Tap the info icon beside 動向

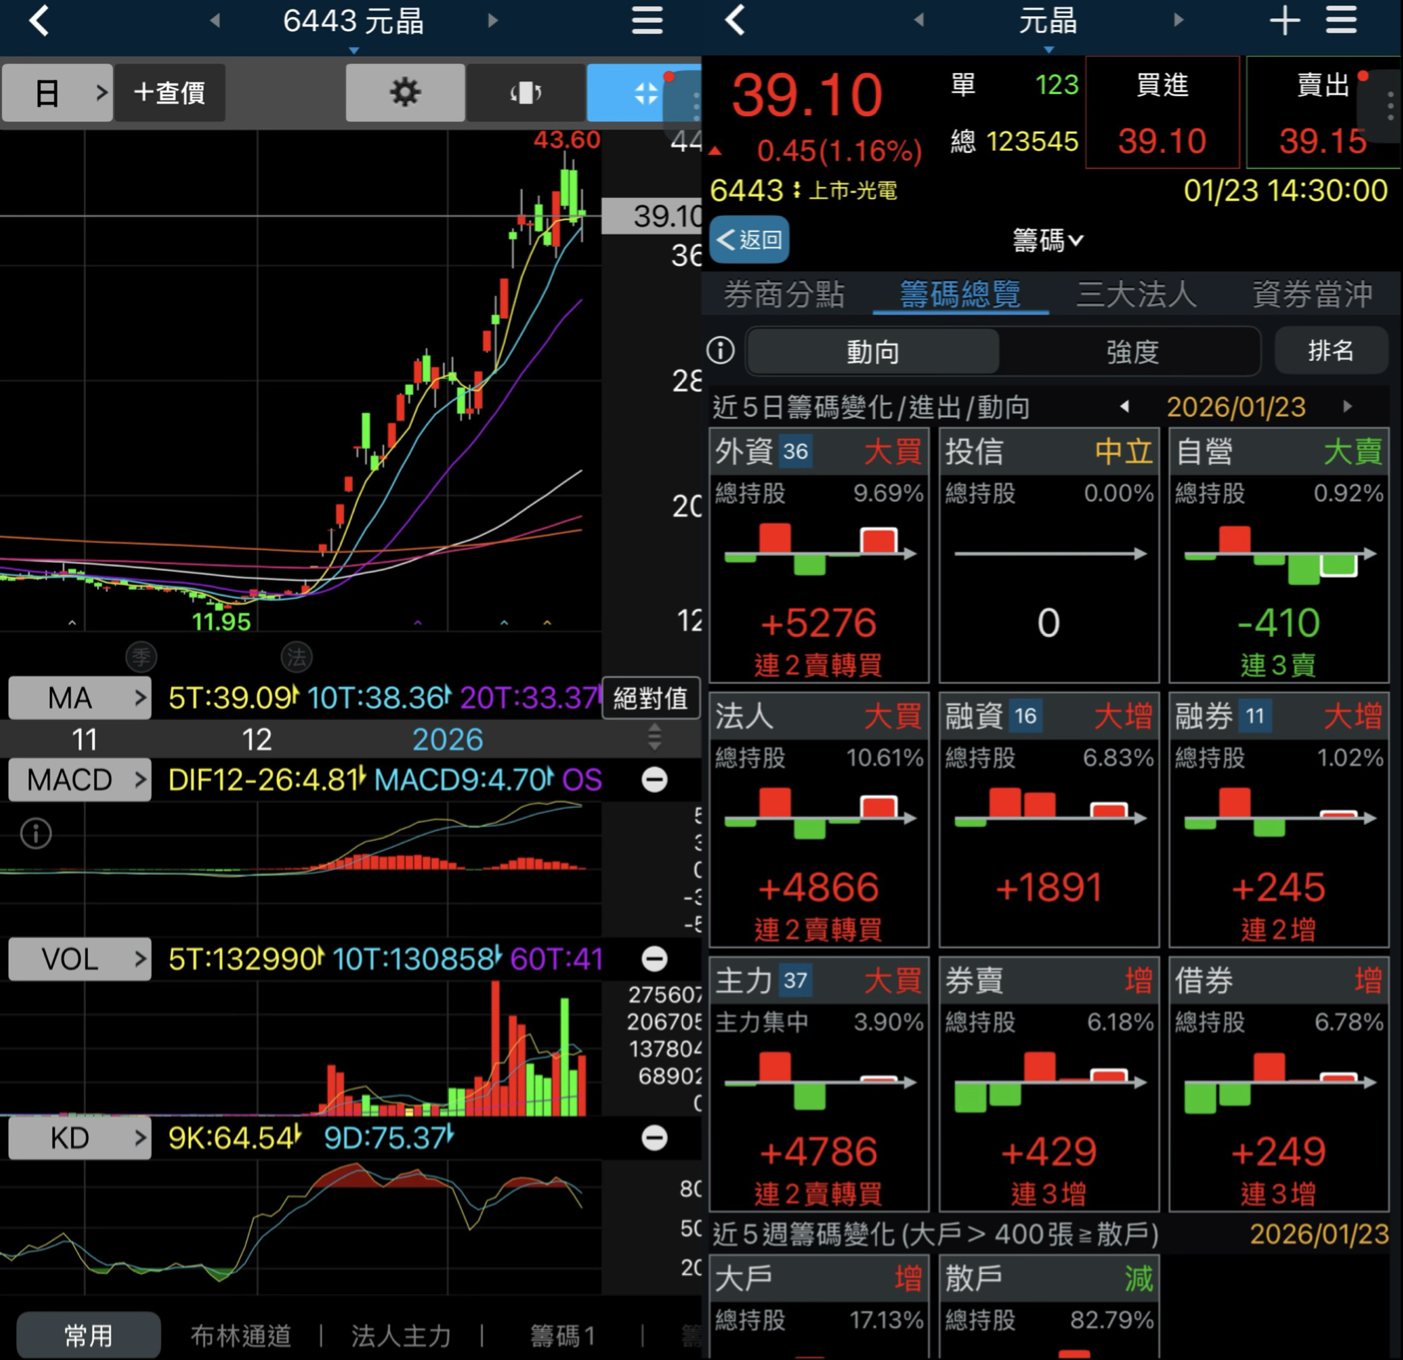point(719,351)
